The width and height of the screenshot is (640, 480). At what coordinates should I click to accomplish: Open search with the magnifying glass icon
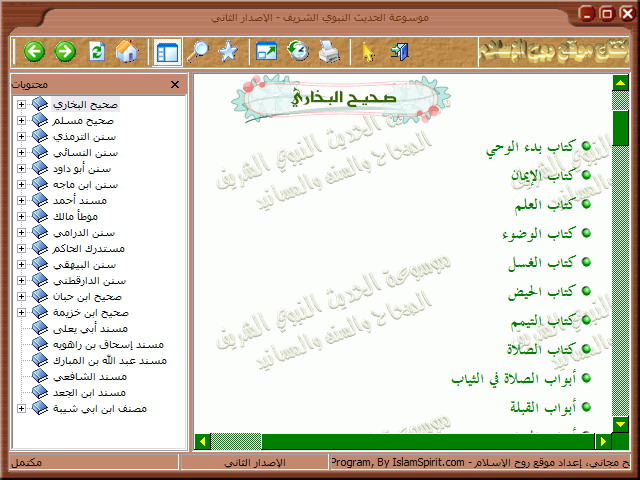coord(198,51)
